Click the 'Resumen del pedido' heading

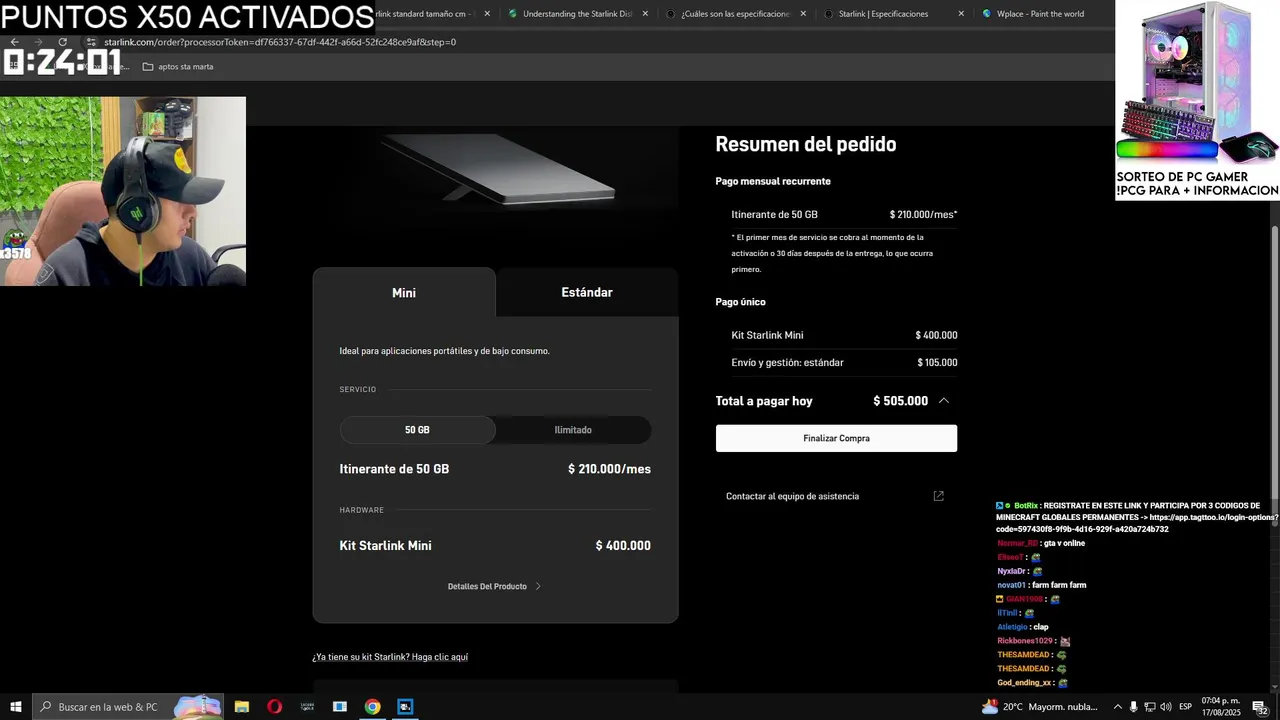coord(806,144)
